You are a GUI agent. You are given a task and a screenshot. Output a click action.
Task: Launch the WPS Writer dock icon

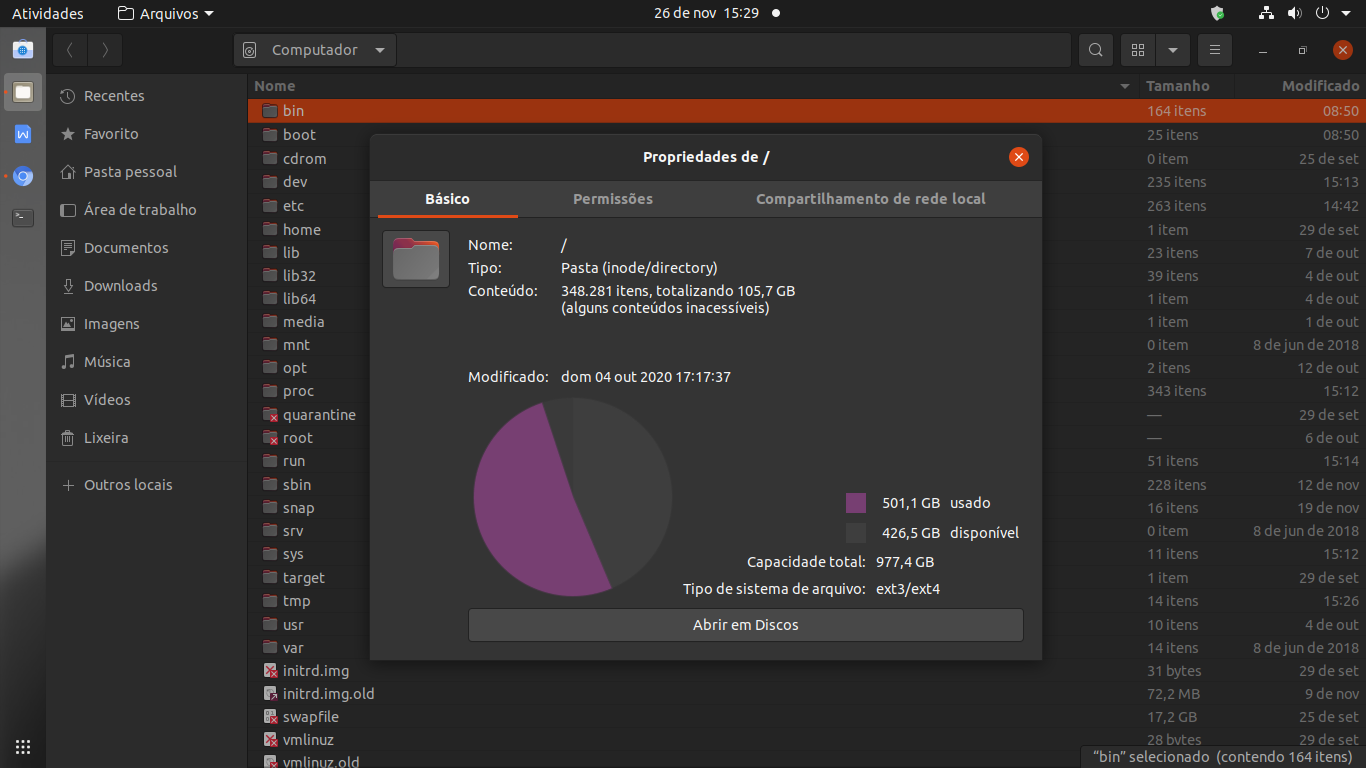click(x=23, y=134)
